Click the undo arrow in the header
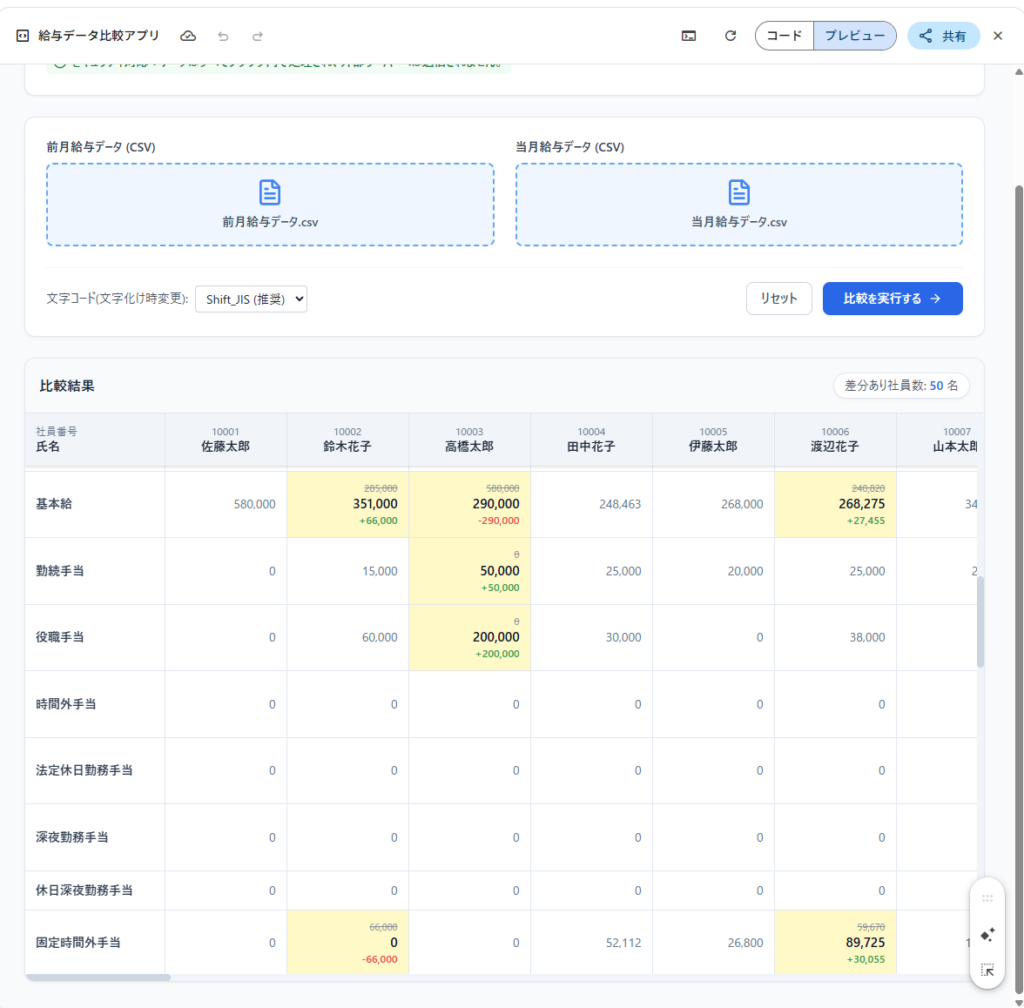 [223, 36]
